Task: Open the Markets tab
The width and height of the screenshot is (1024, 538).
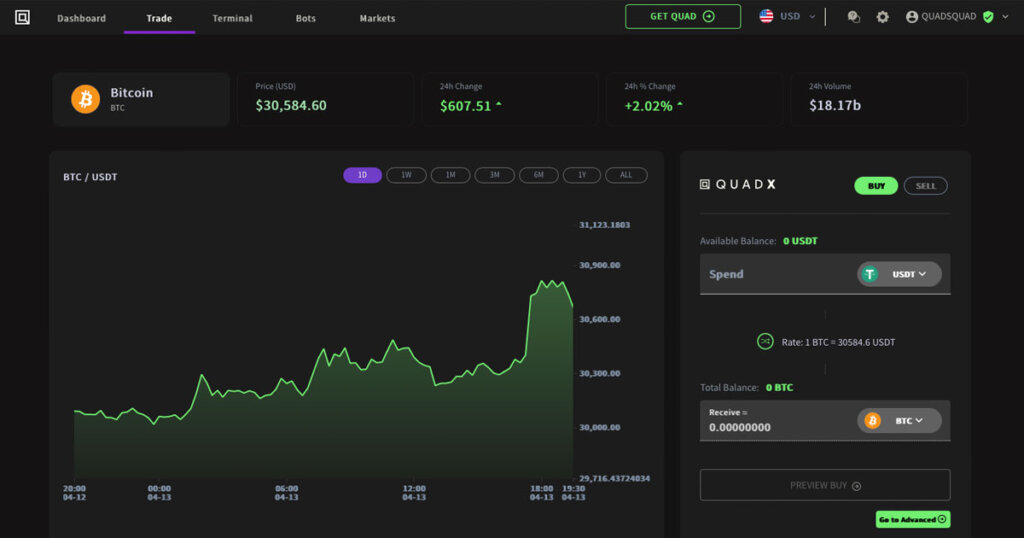Action: click(x=377, y=18)
